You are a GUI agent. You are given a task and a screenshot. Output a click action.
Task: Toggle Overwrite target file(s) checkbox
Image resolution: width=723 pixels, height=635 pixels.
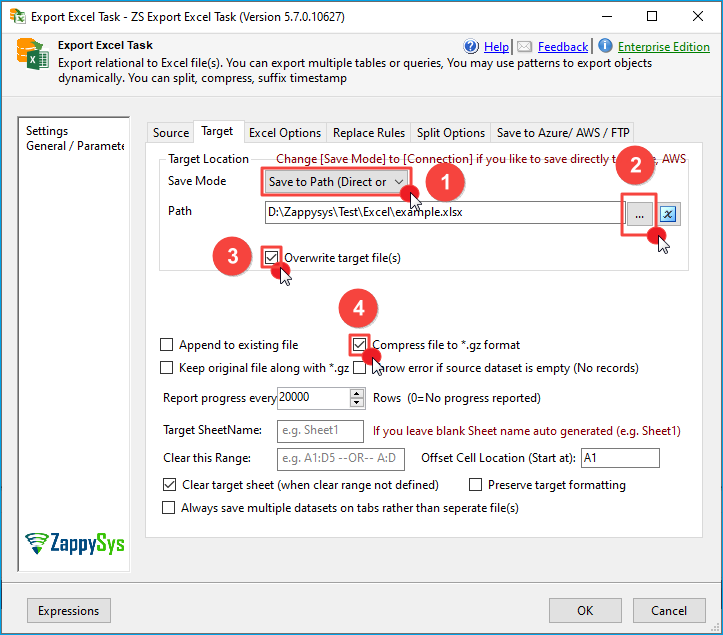pos(272,257)
